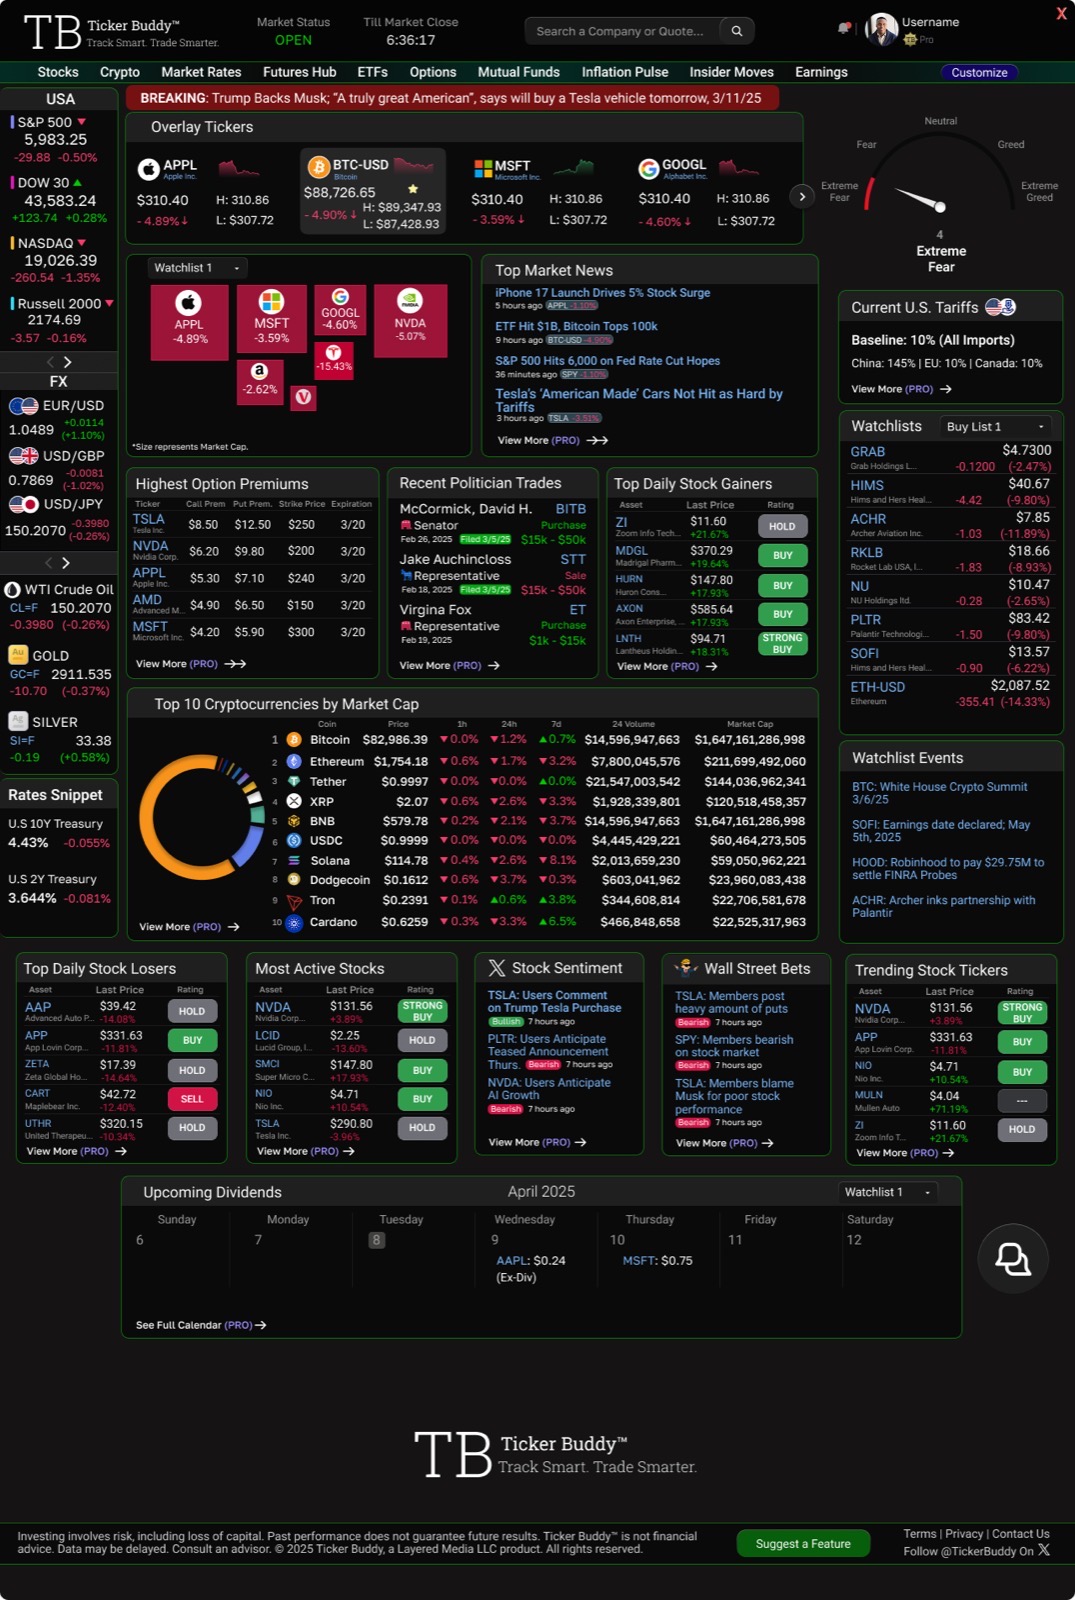Click the Ticker Buddy TB header logo
This screenshot has width=1075, height=1600.
(52, 32)
